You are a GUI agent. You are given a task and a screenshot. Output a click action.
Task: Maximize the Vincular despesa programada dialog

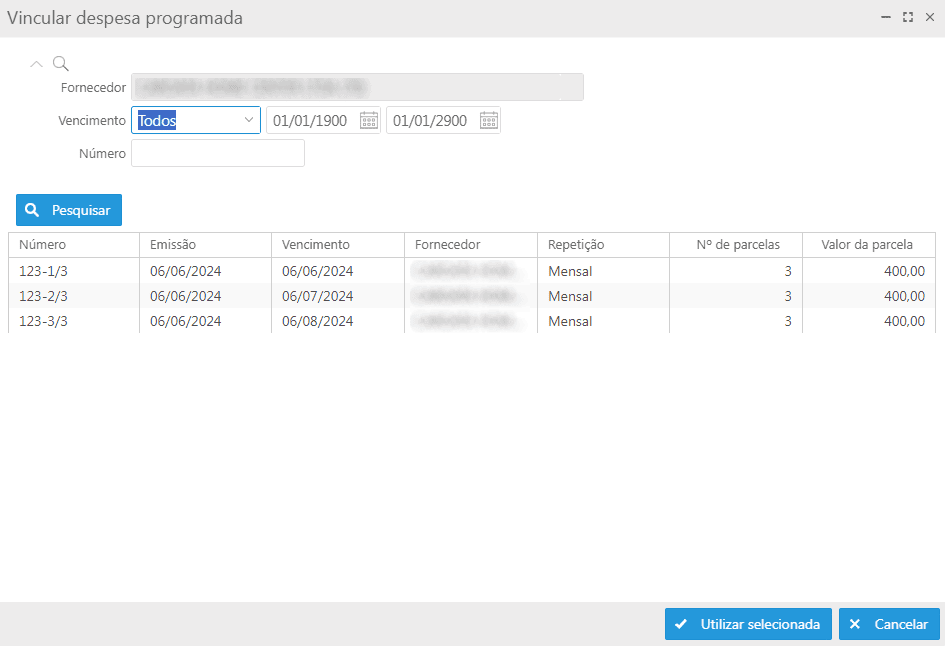tap(908, 18)
